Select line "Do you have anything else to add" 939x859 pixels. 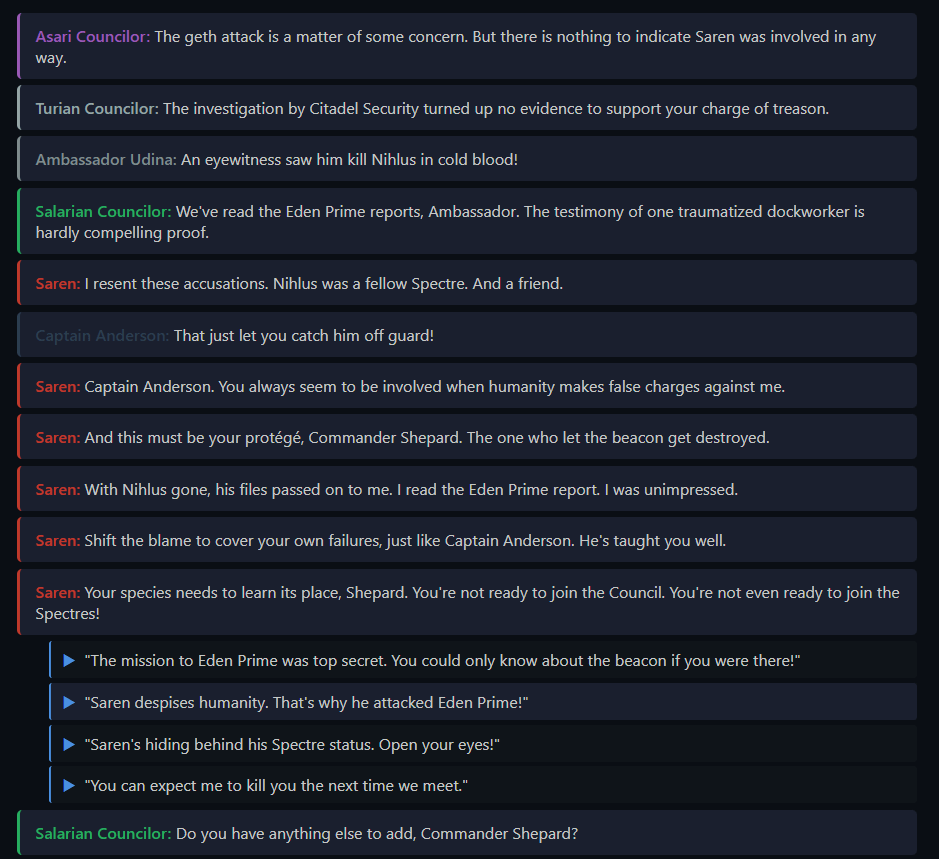click(x=375, y=833)
